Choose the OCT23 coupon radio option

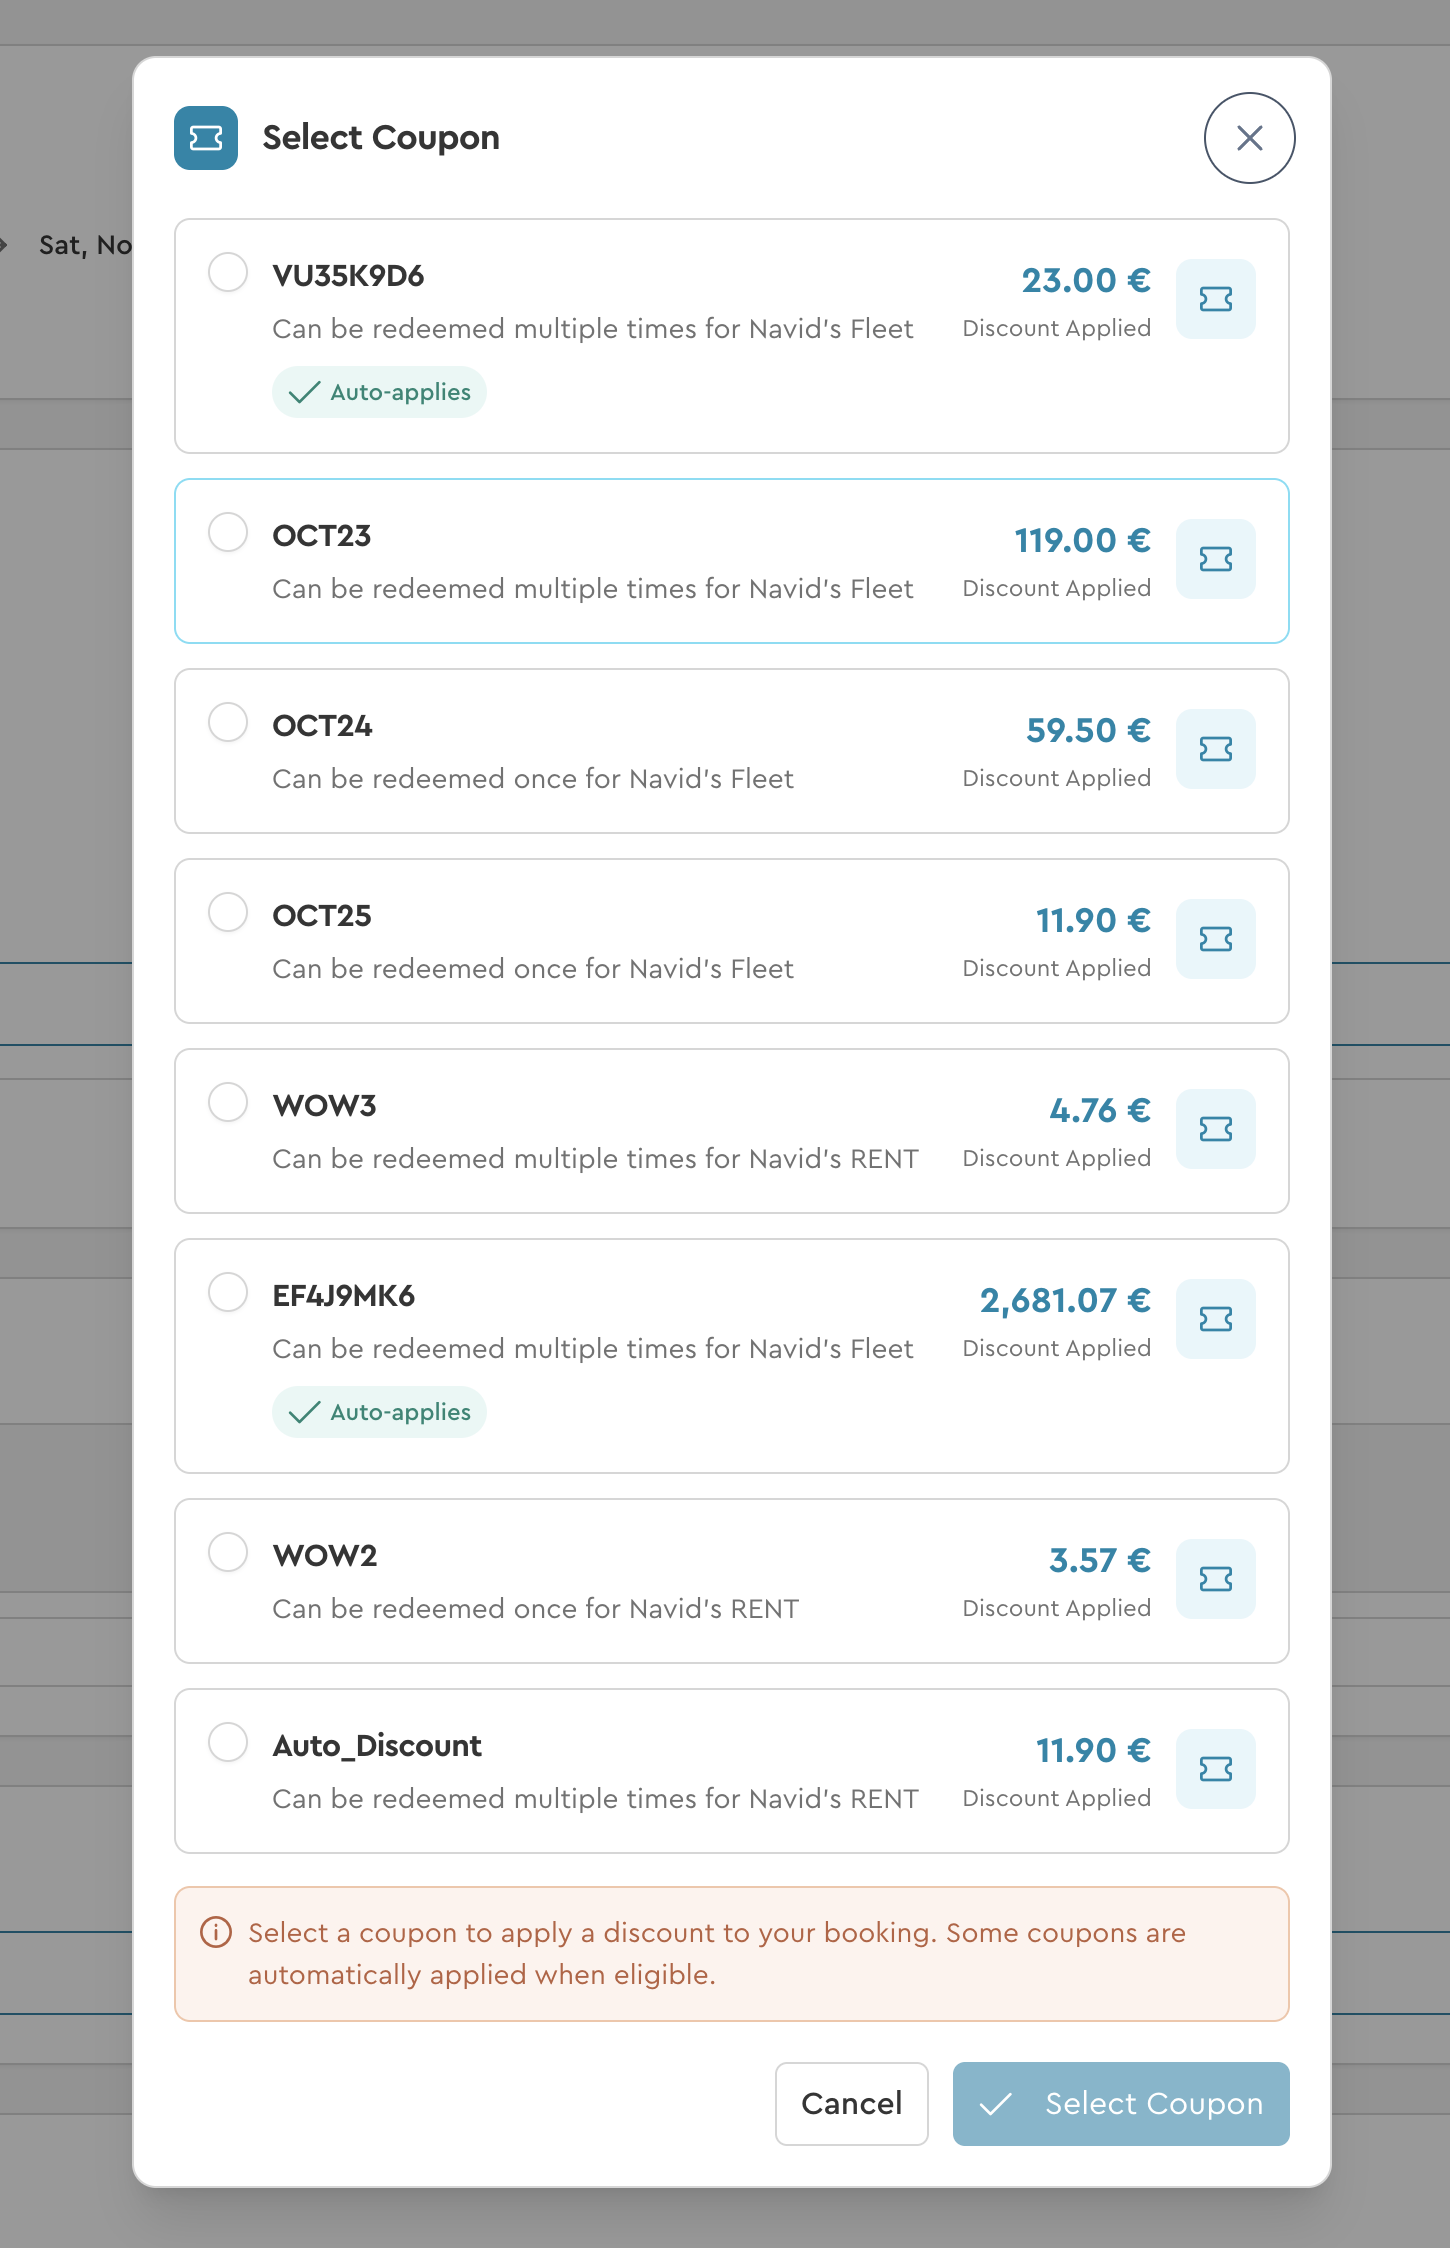[x=228, y=532]
